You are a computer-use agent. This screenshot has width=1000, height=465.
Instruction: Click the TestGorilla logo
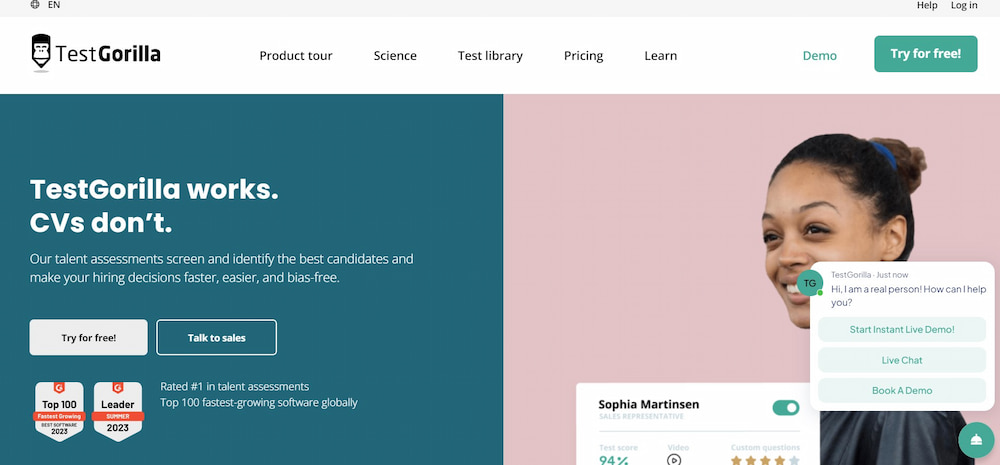(x=96, y=53)
